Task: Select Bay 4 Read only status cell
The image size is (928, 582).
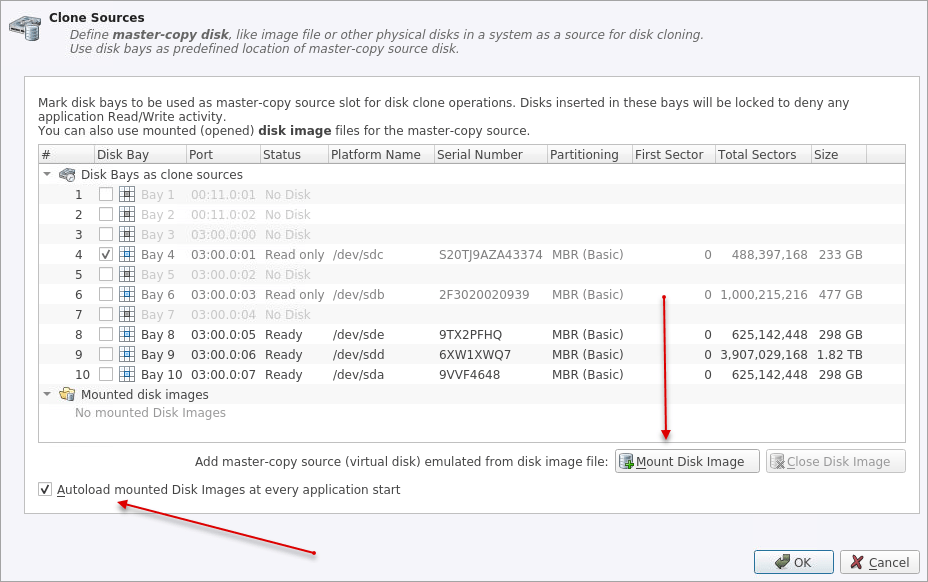Action: (294, 255)
